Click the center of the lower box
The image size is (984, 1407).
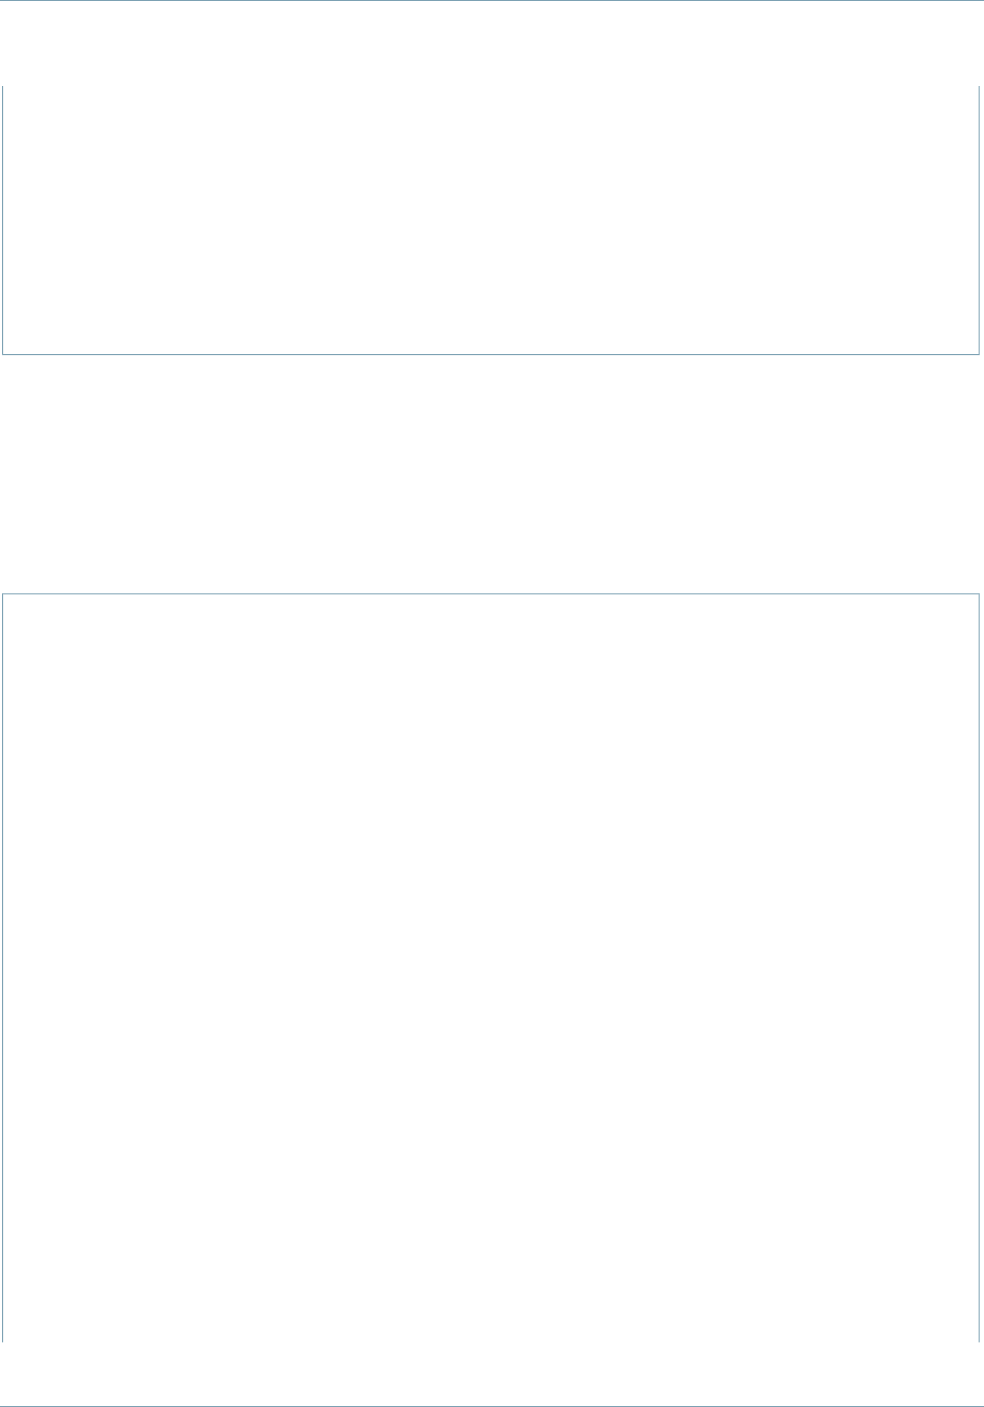[x=491, y=967]
